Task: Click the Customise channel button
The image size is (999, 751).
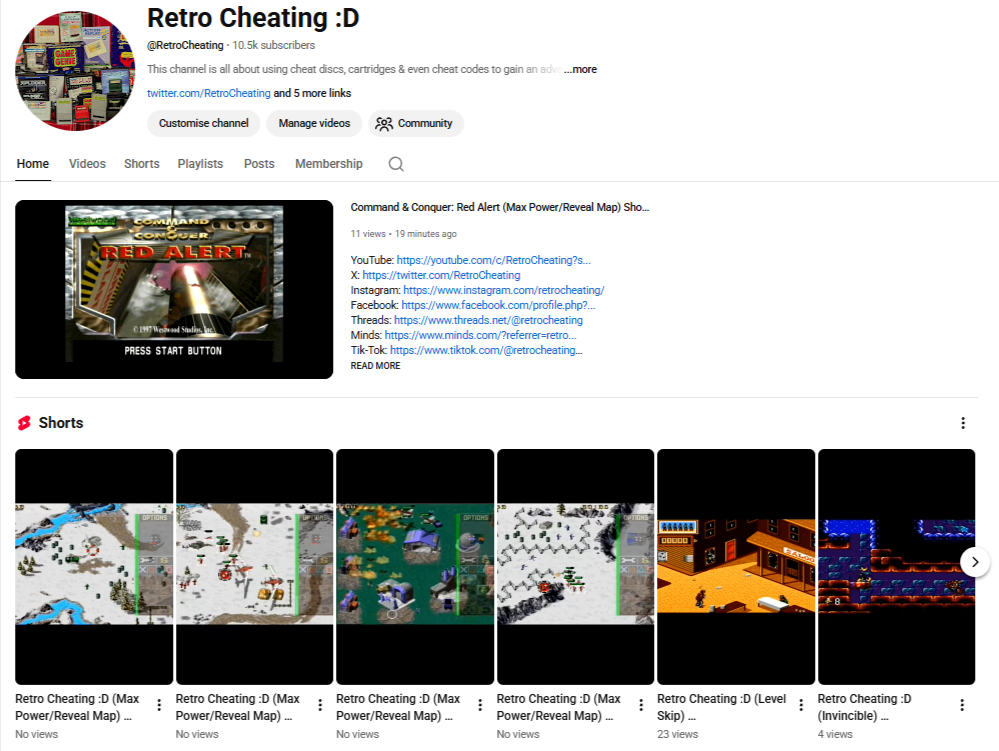Action: (x=203, y=123)
